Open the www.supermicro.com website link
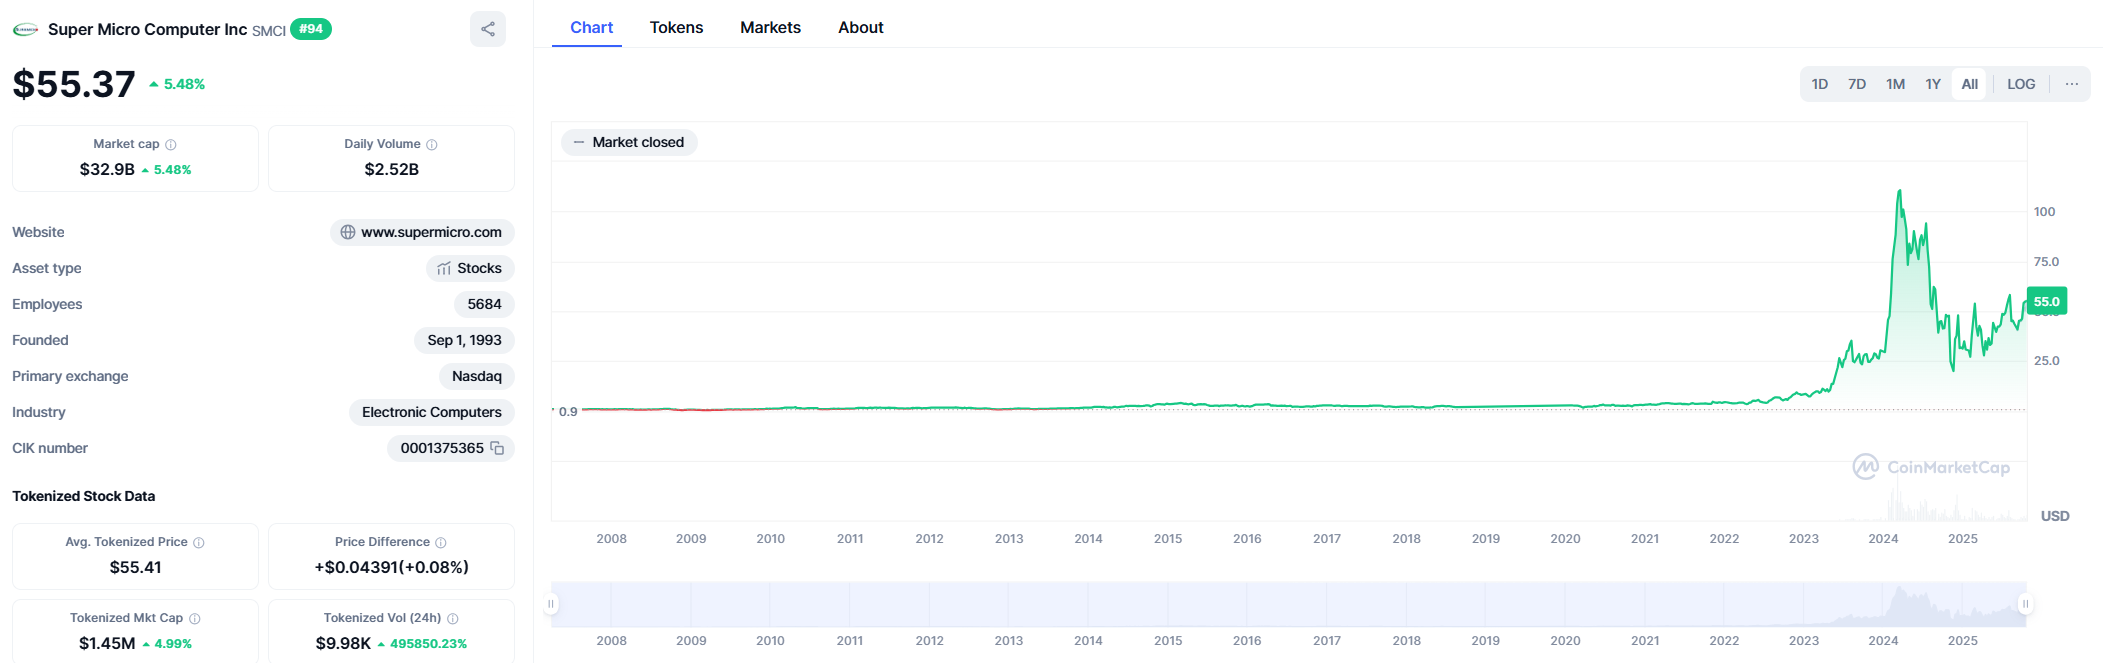2103x663 pixels. 422,232
